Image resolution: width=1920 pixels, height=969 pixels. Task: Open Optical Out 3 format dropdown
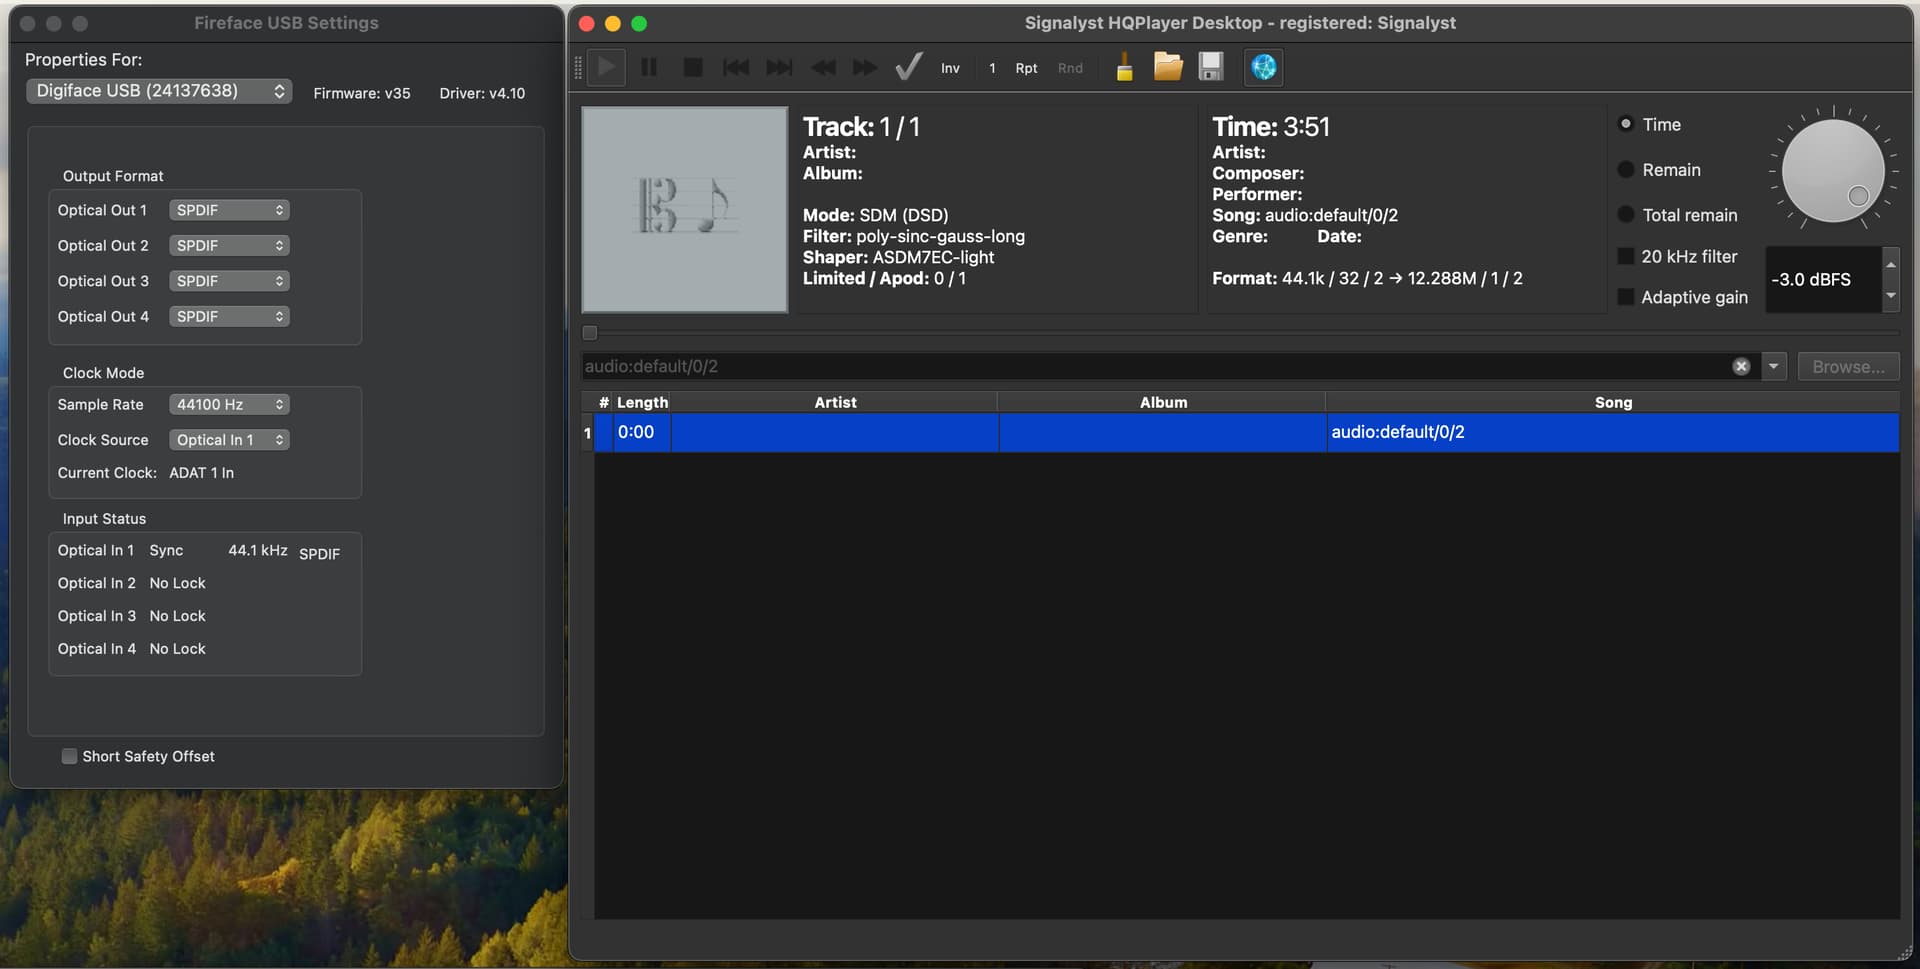tap(229, 281)
